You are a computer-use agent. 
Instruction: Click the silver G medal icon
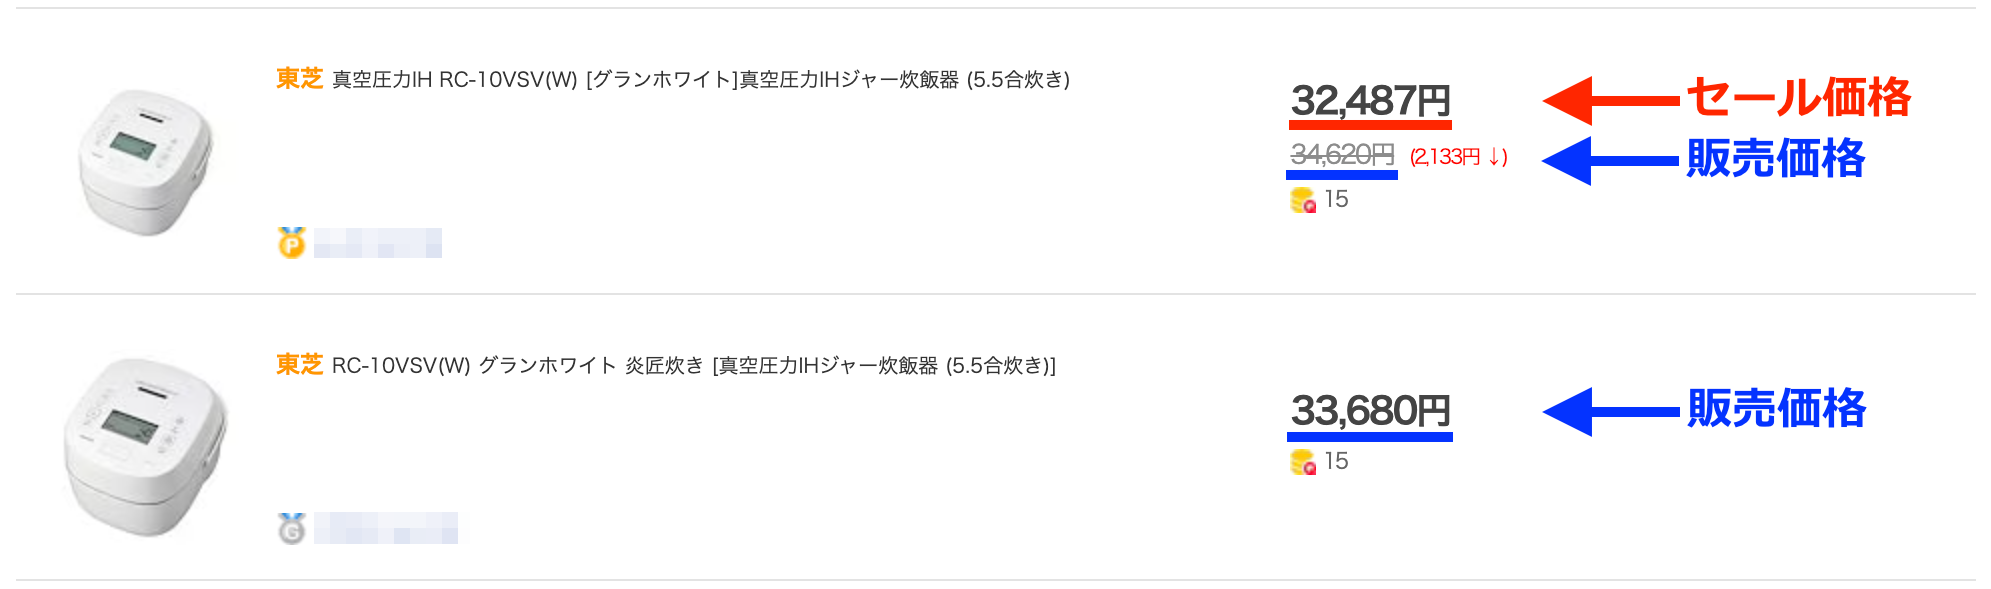[x=291, y=528]
